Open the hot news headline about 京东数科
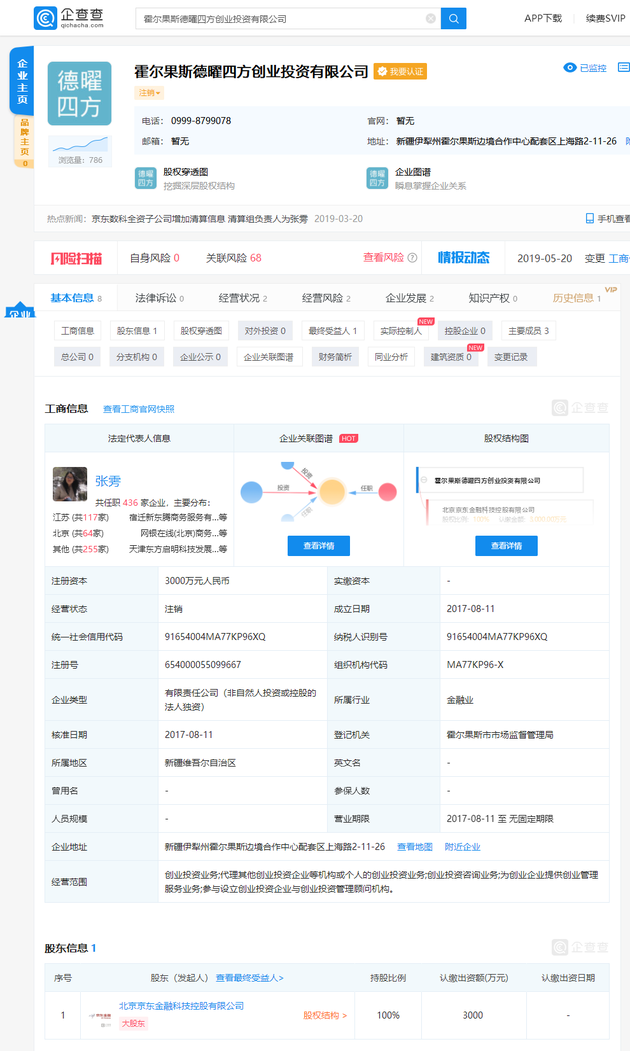 pos(200,219)
